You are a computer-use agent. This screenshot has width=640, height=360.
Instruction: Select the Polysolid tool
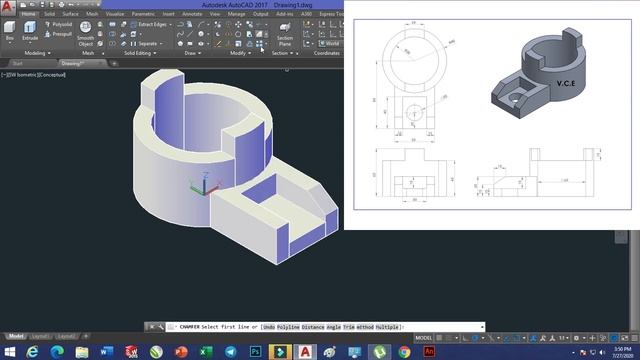click(58, 24)
